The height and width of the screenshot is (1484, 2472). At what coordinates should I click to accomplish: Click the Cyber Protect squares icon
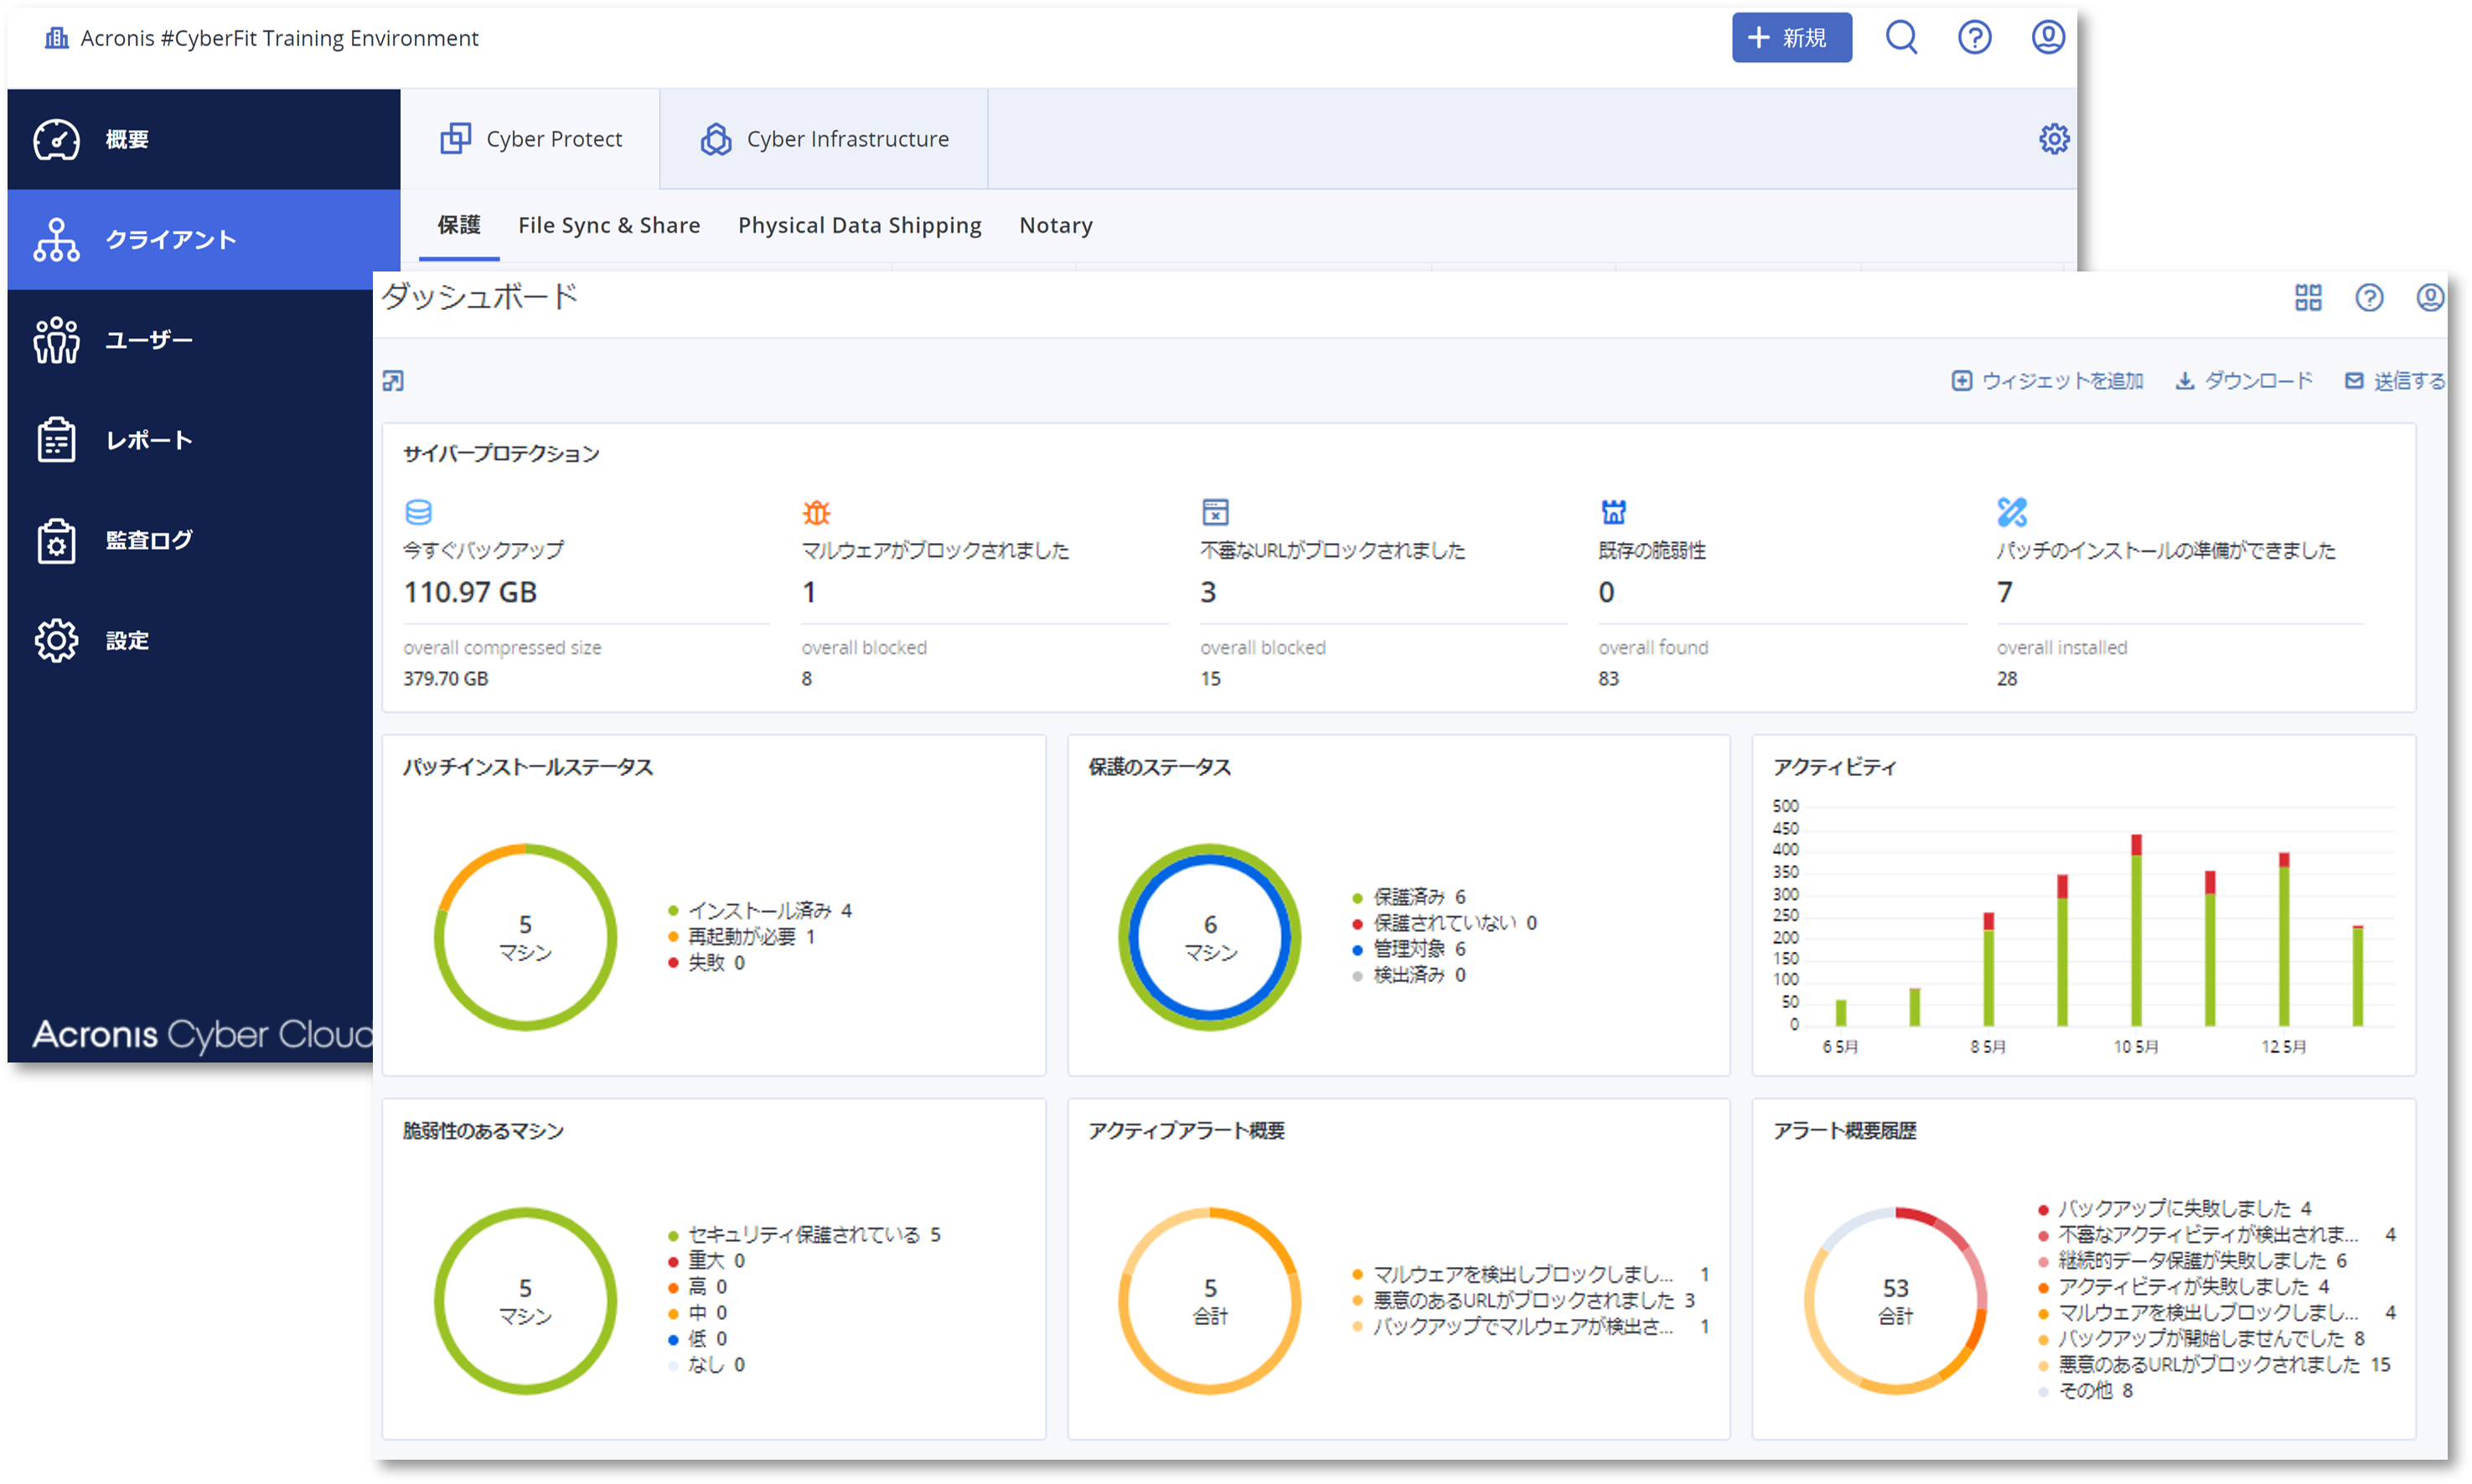pyautogui.click(x=456, y=139)
